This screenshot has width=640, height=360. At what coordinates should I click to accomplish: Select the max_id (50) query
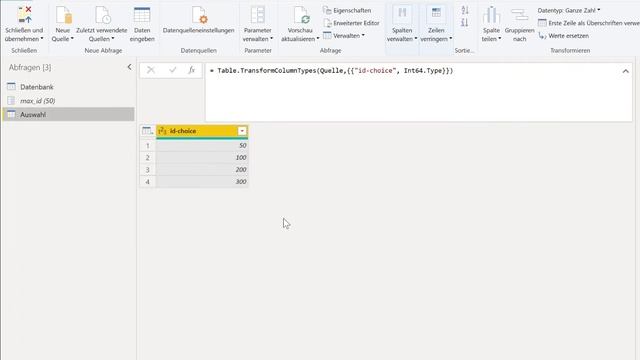click(38, 101)
